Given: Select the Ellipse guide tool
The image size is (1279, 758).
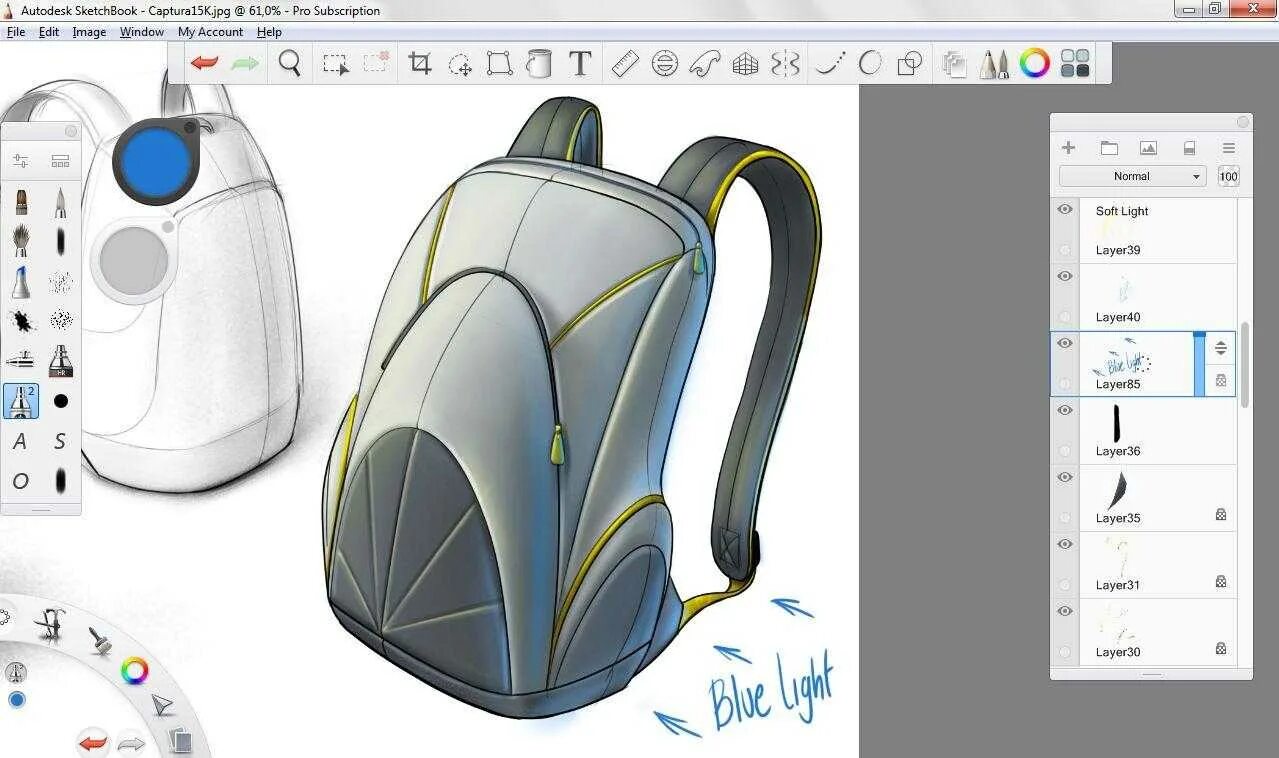Looking at the screenshot, I should tap(664, 64).
